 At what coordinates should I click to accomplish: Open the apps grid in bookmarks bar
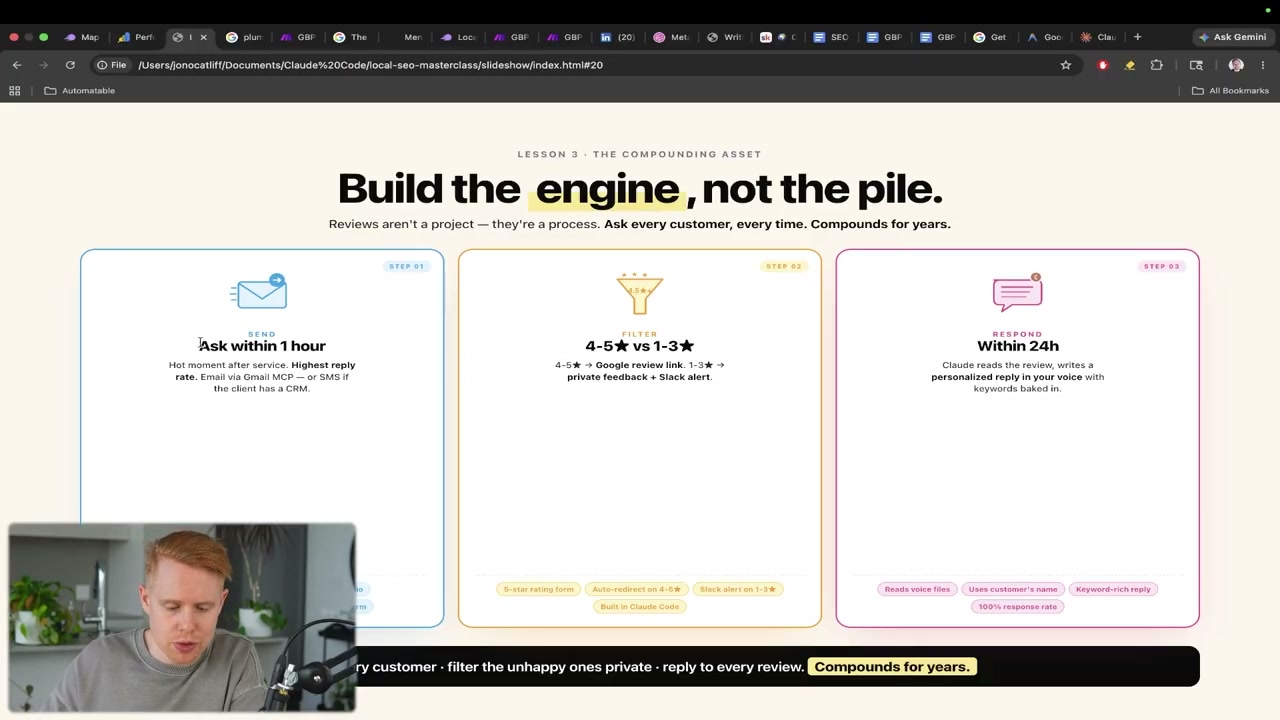[x=15, y=91]
